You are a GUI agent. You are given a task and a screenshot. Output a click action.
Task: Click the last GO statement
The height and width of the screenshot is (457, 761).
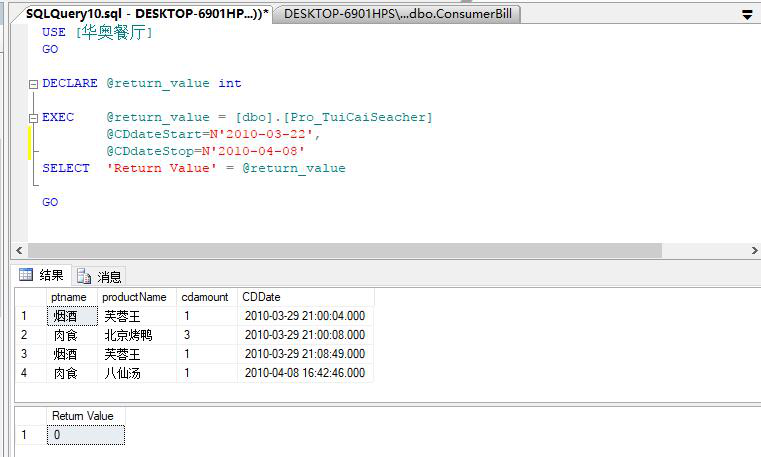tap(50, 202)
